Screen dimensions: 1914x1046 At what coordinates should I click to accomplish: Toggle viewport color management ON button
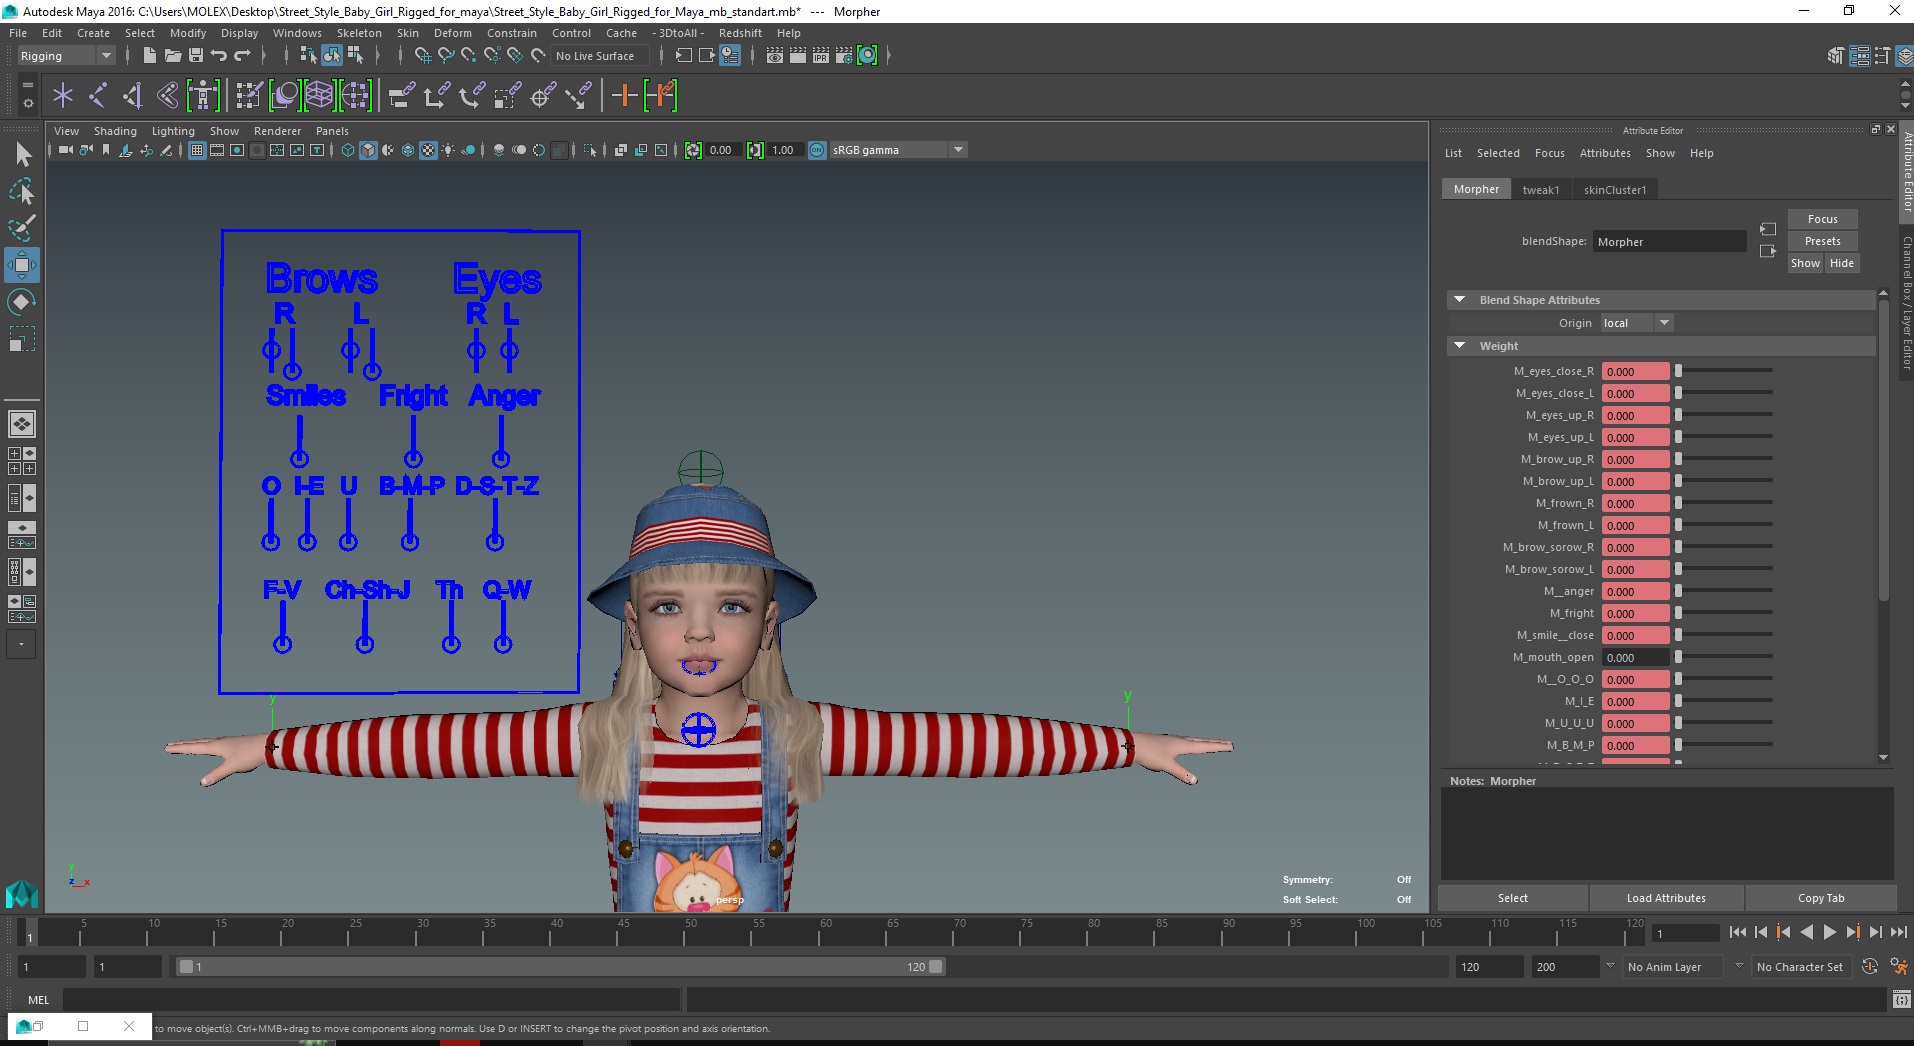coord(817,150)
